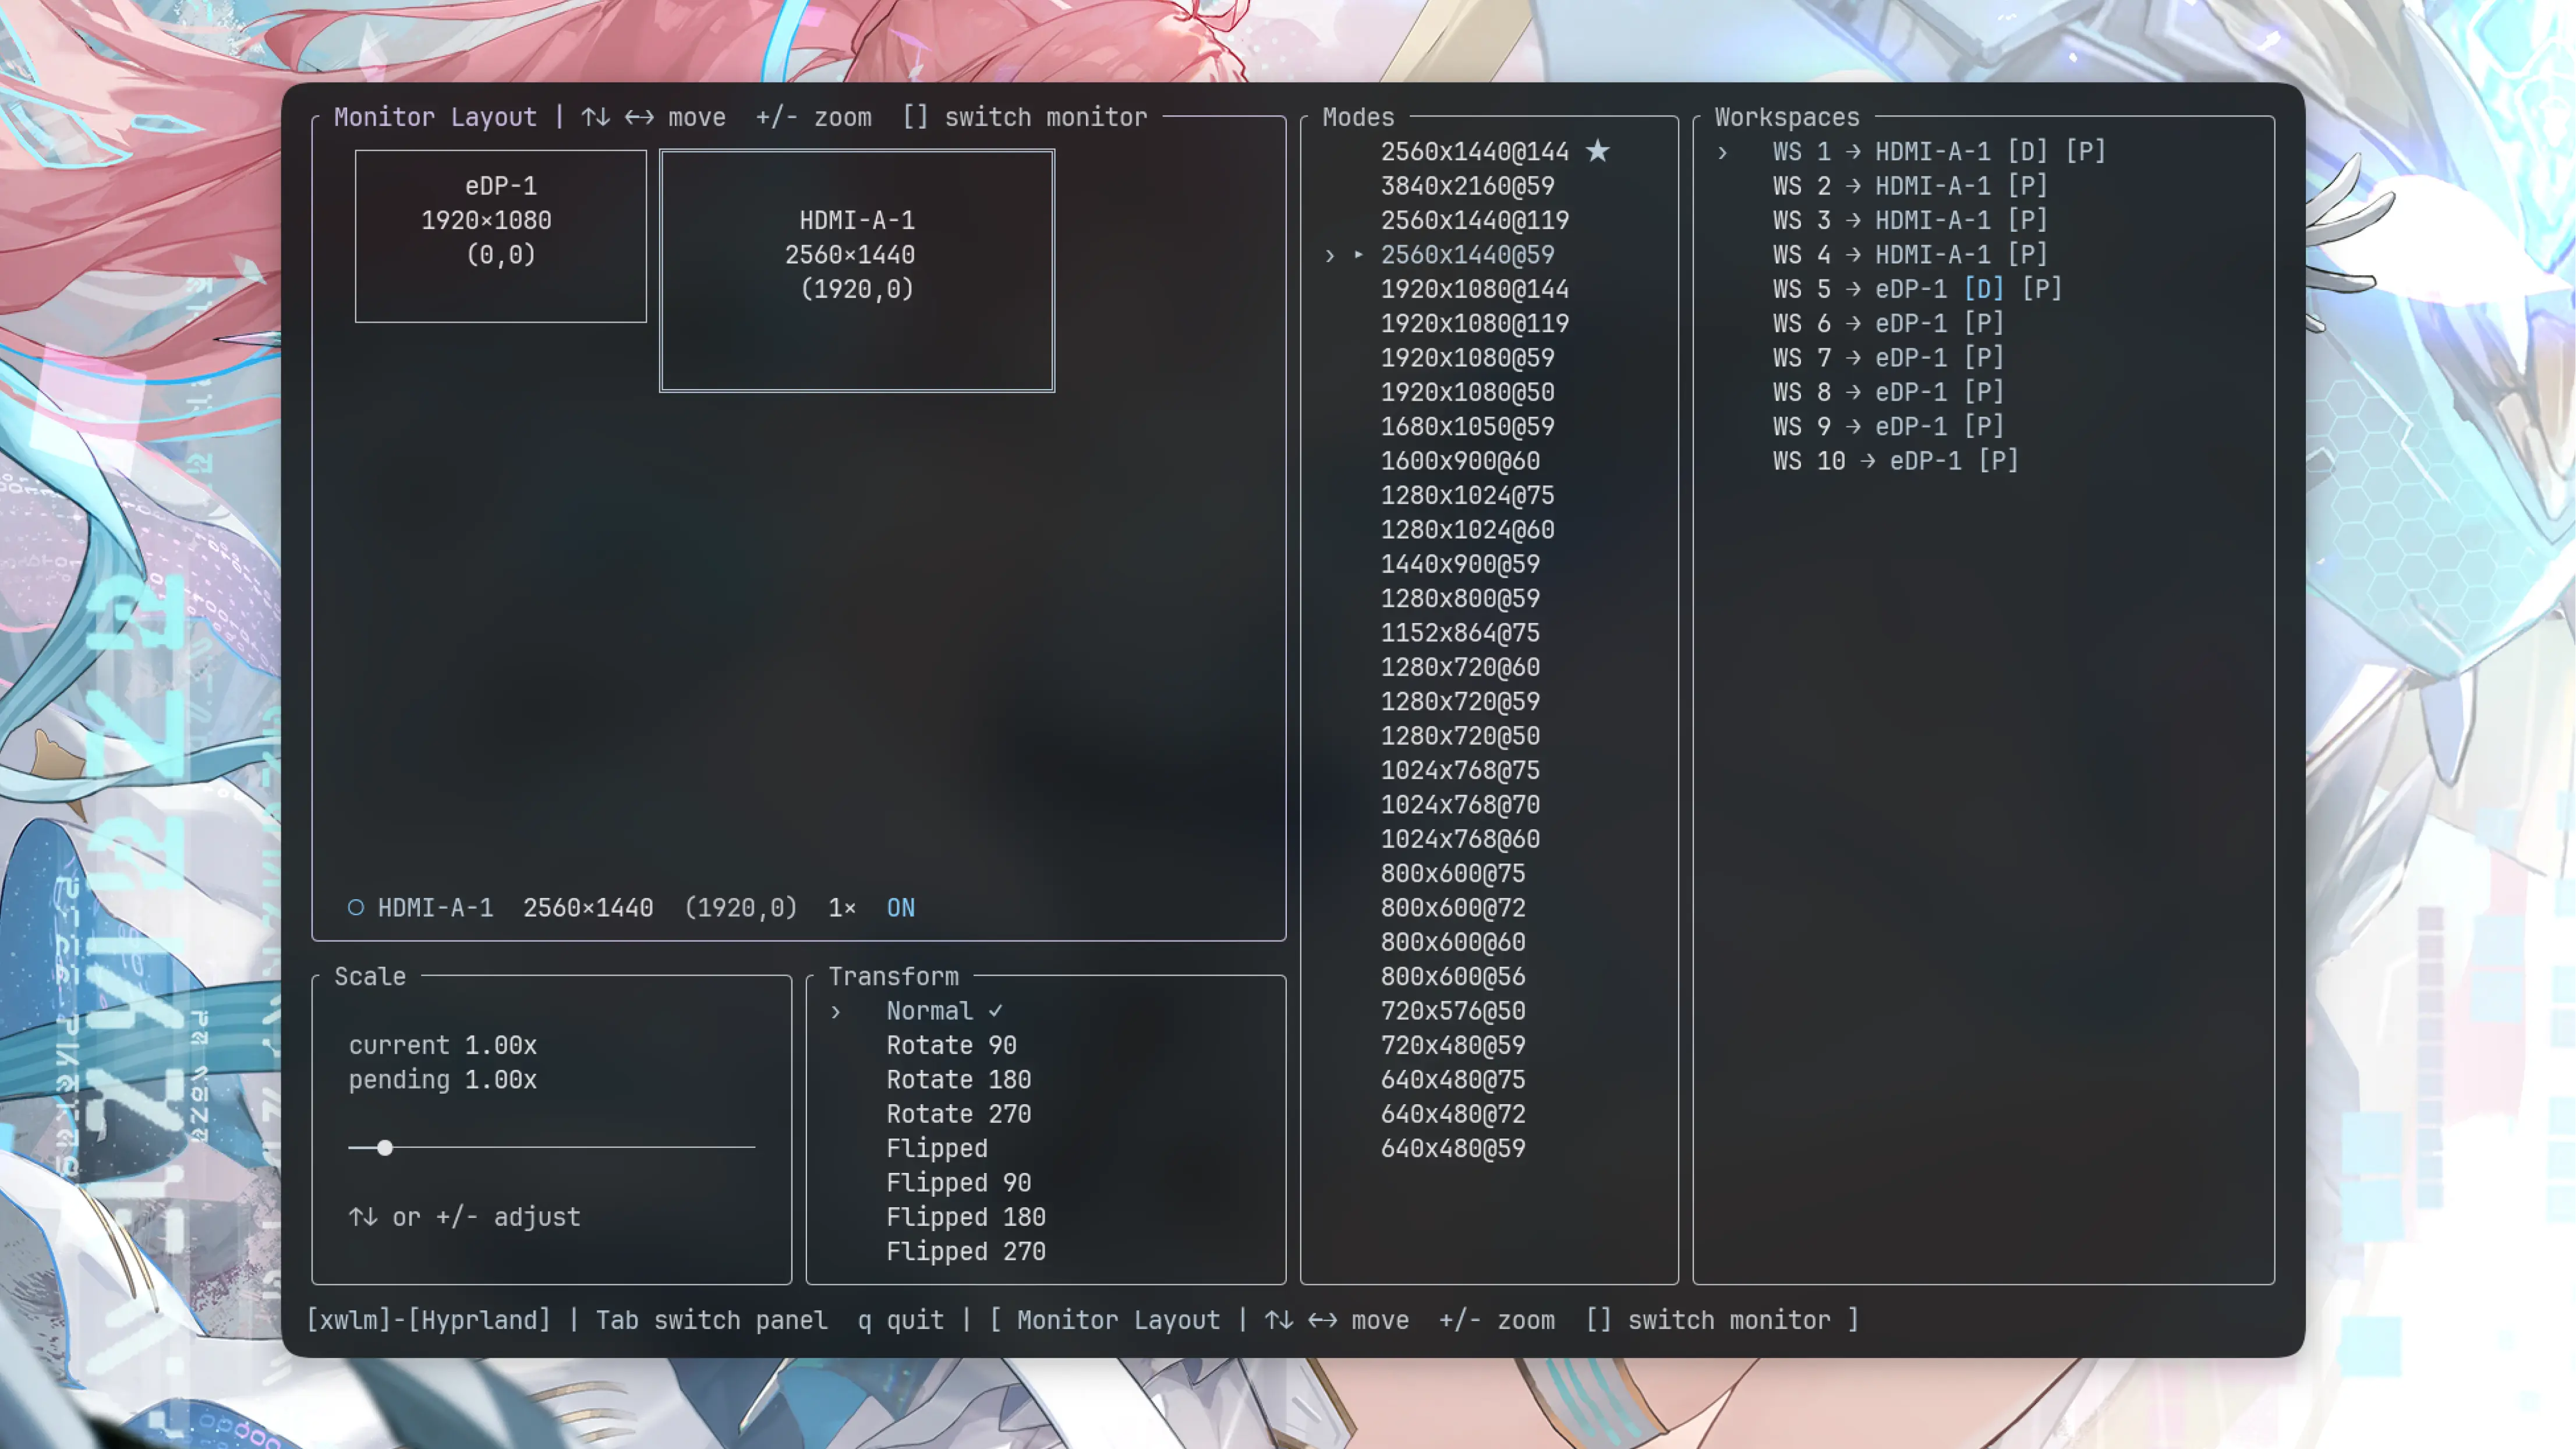Click the checkmark next to Normal transform
The height and width of the screenshot is (1449, 2576).
pyautogui.click(x=996, y=1011)
